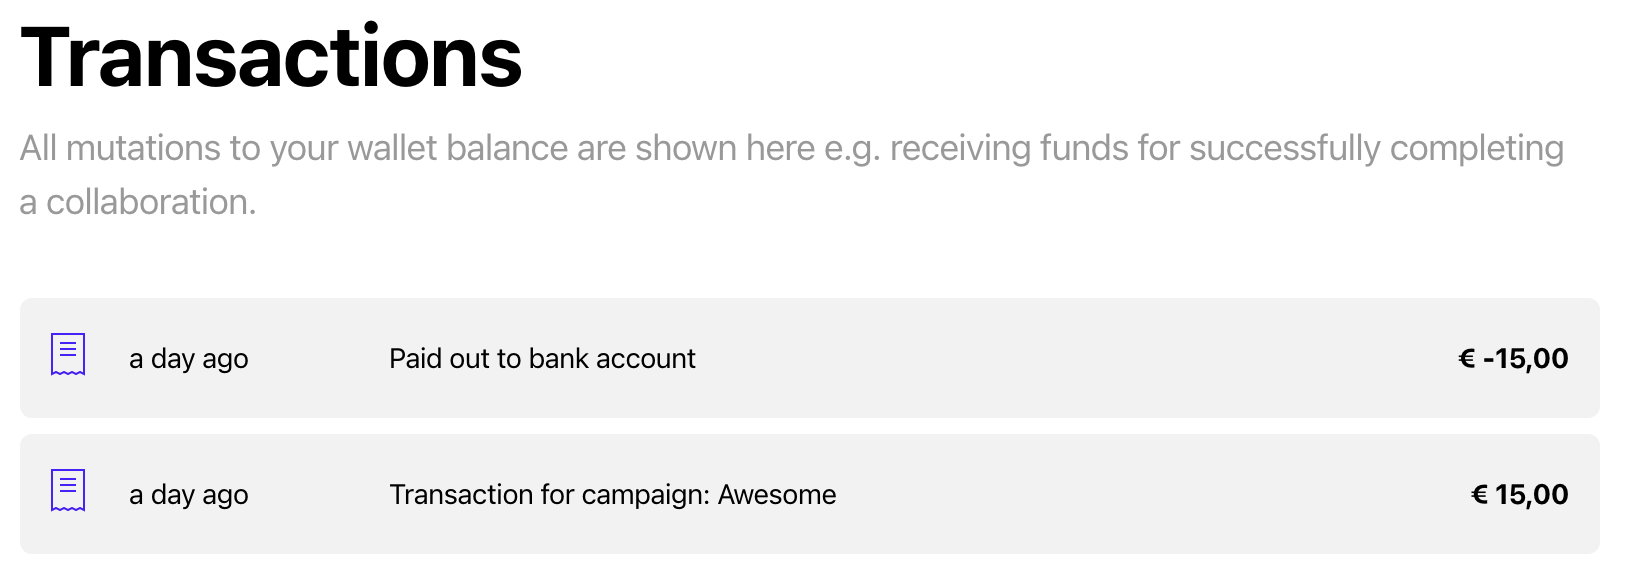1644x588 pixels.
Task: Open the Transaction for campaign: Awesome entry
Action: click(612, 495)
